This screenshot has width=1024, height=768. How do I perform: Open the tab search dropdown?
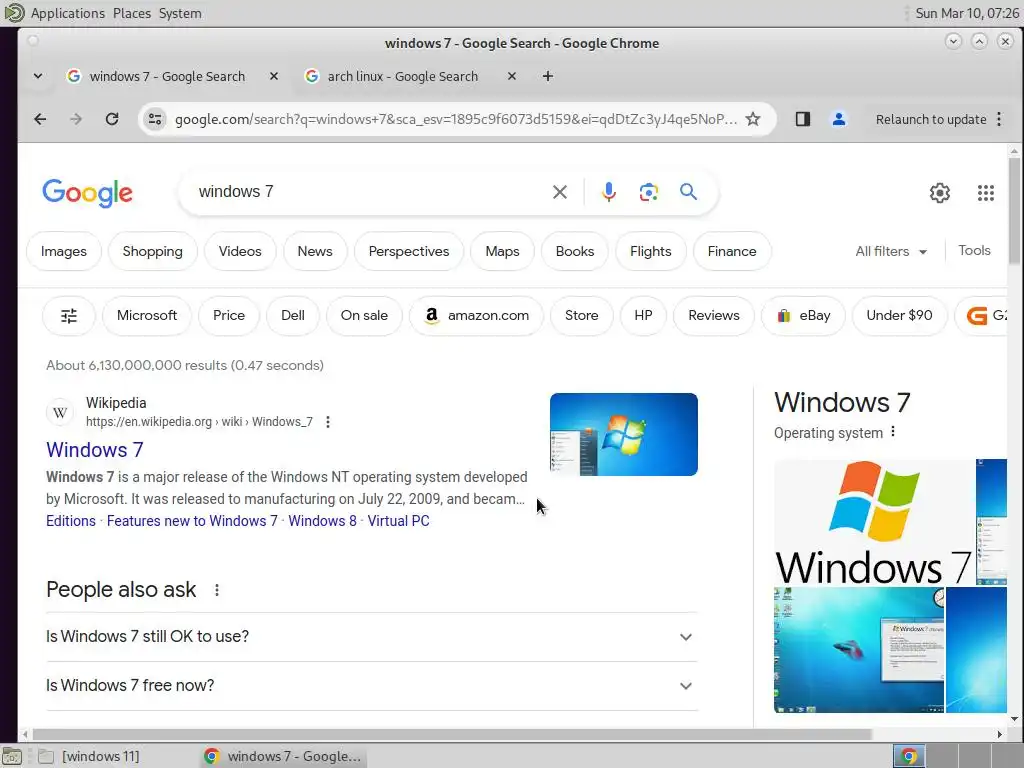tap(38, 76)
